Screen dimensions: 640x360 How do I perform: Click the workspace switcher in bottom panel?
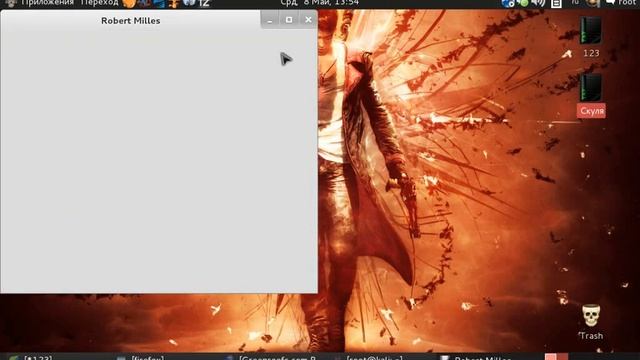[x=556, y=358]
